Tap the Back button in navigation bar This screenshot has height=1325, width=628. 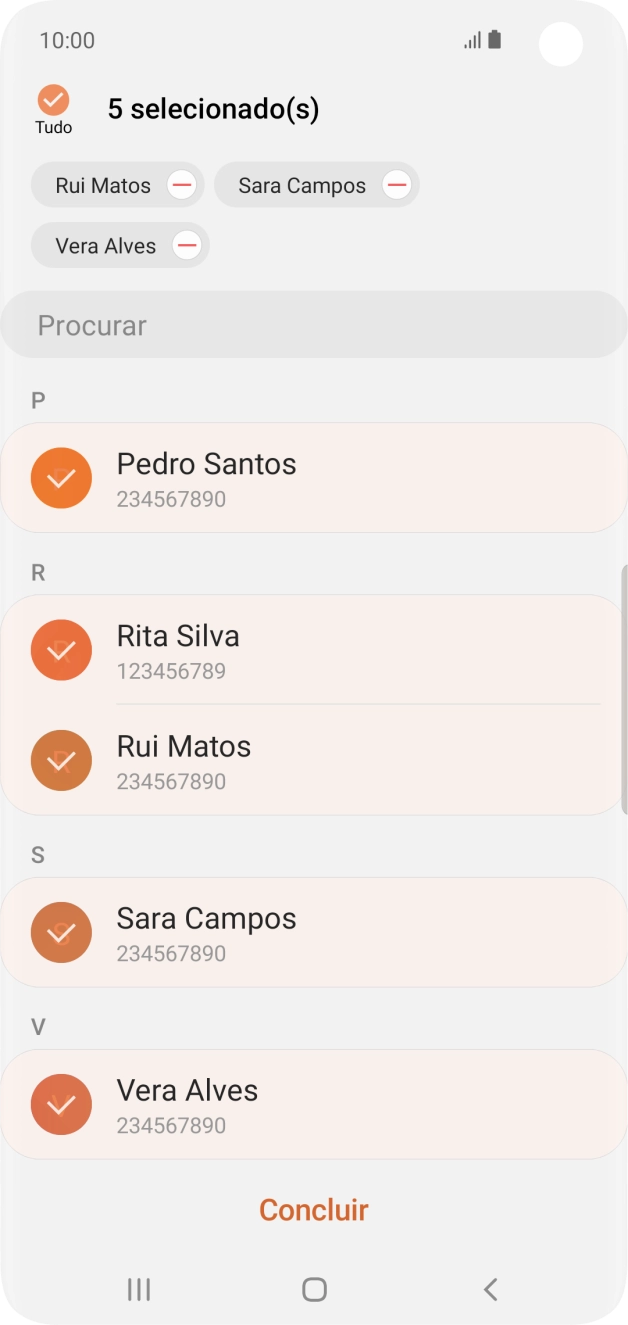[490, 1290]
